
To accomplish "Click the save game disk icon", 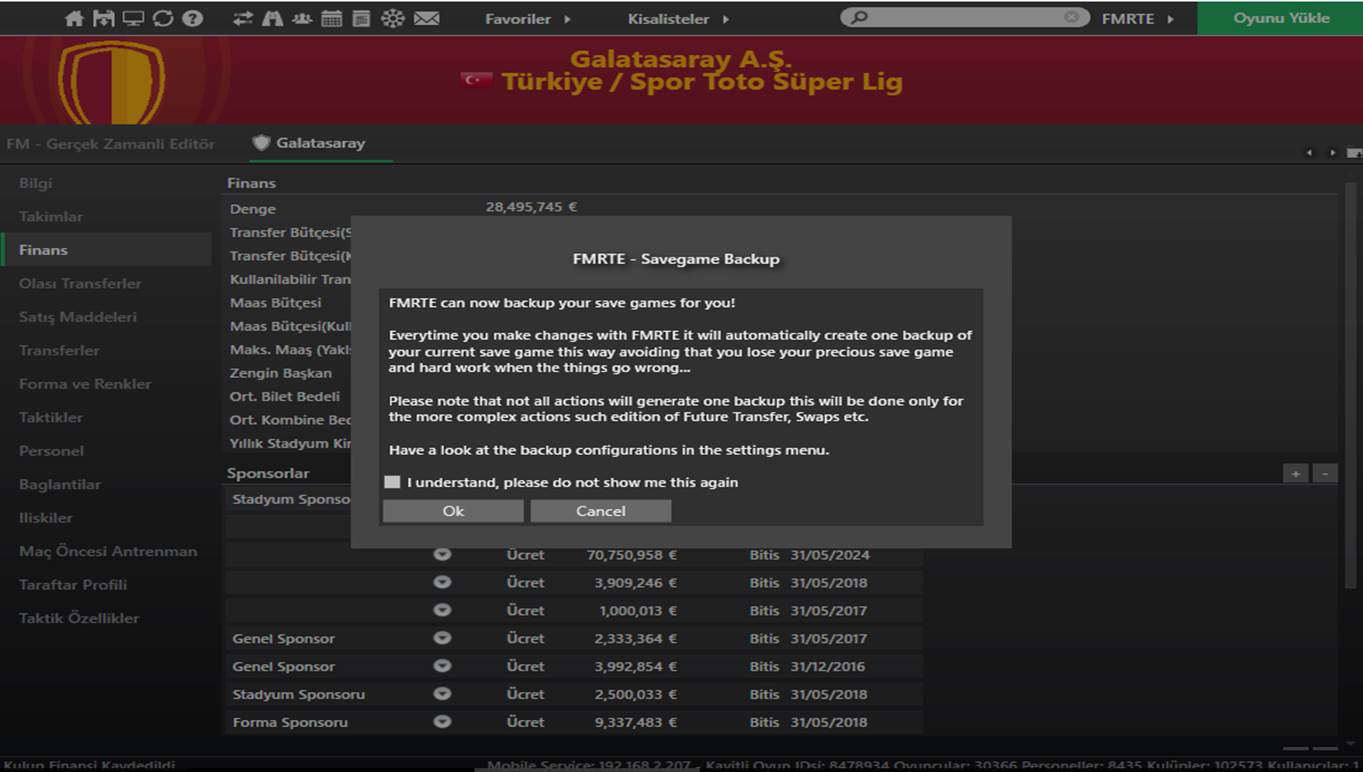I will pyautogui.click(x=103, y=18).
